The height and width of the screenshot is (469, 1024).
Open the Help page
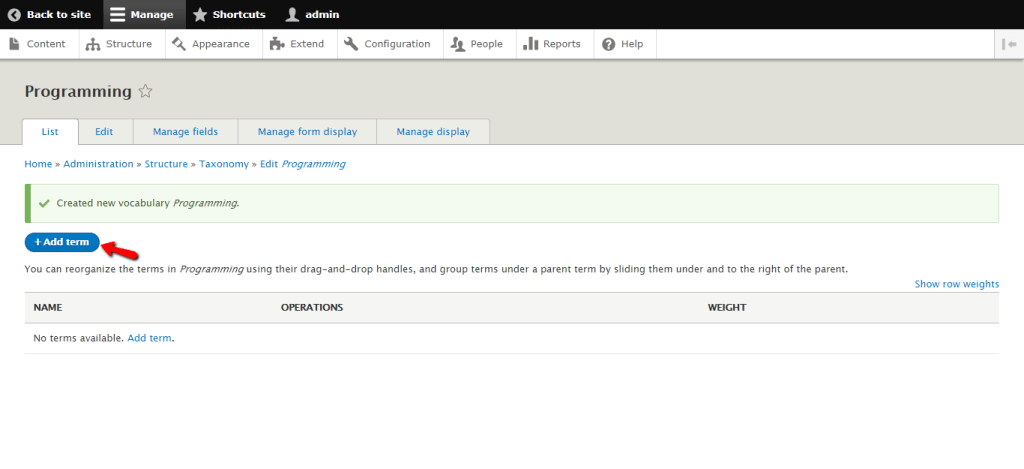coord(625,44)
